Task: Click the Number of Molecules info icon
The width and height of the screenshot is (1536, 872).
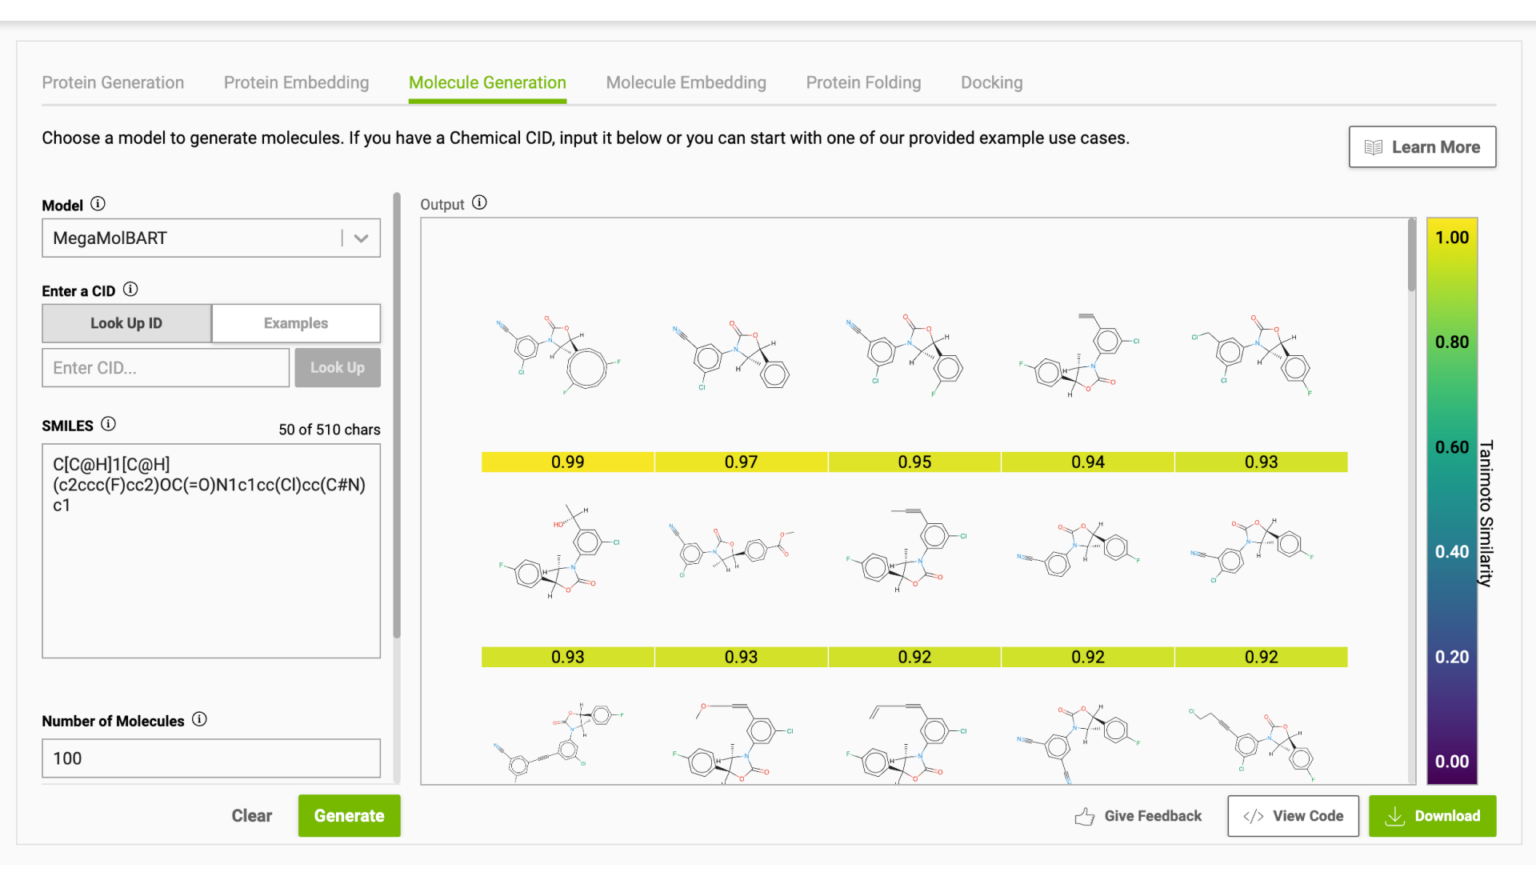Action: pos(198,720)
